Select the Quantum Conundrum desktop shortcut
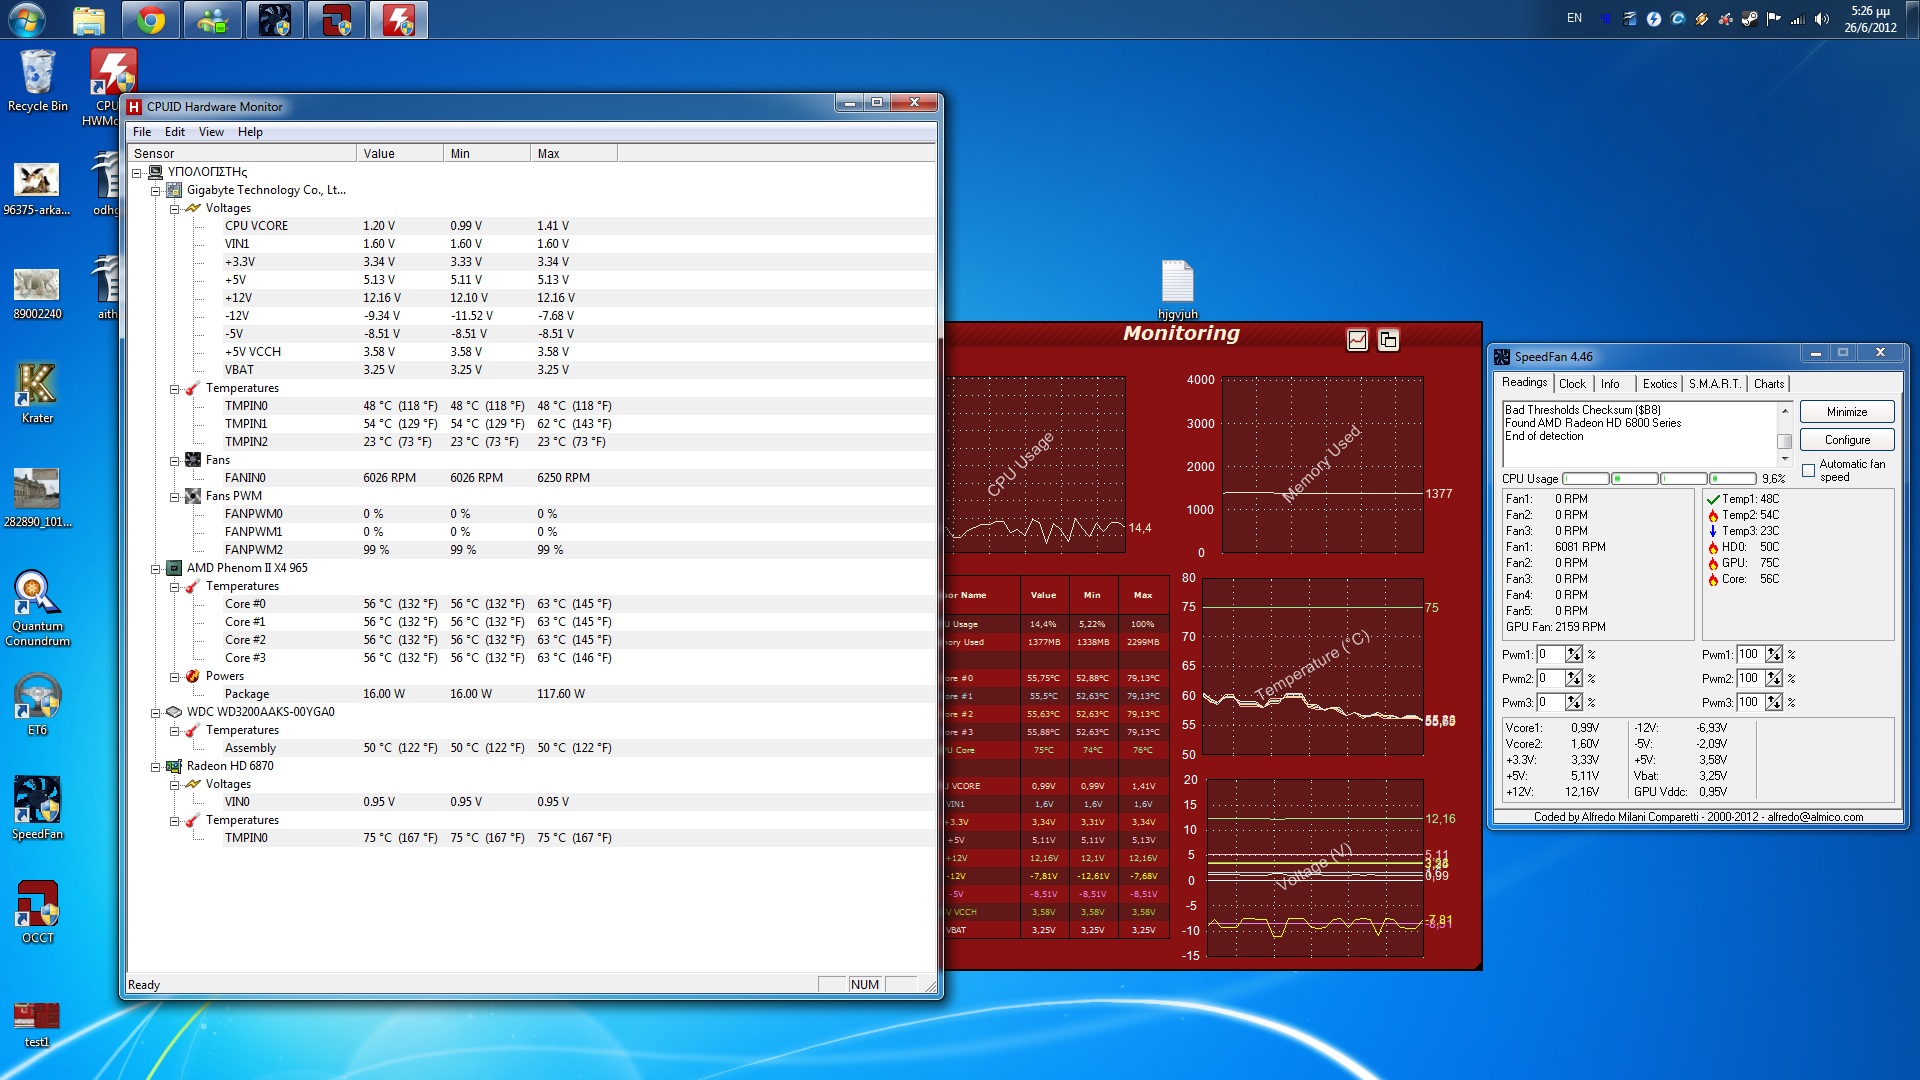Viewport: 1920px width, 1080px height. (38, 608)
